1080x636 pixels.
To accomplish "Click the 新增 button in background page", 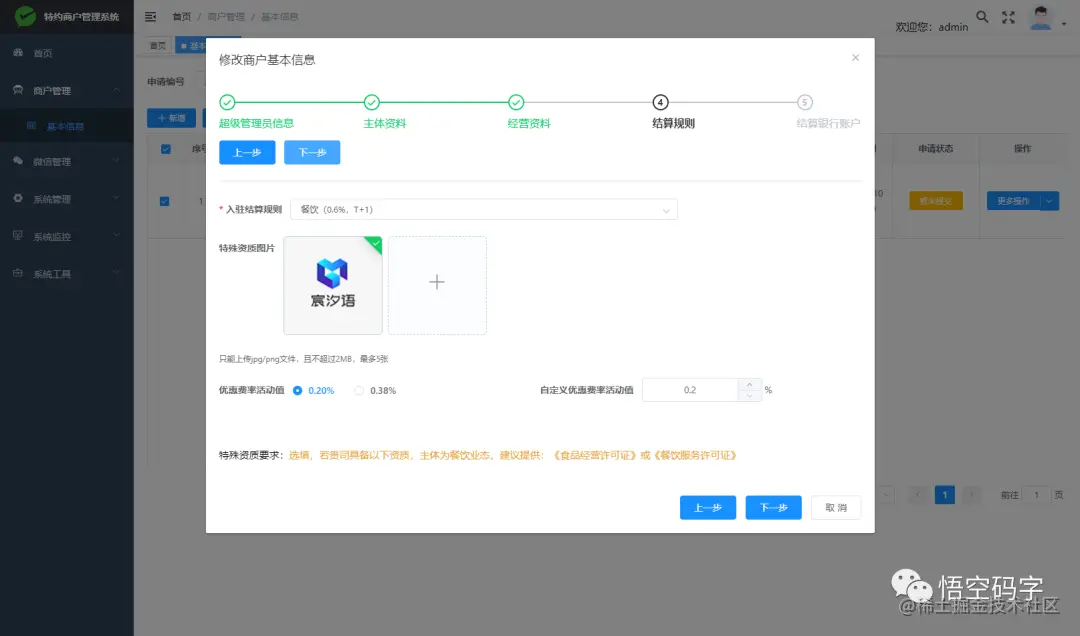I will click(172, 118).
